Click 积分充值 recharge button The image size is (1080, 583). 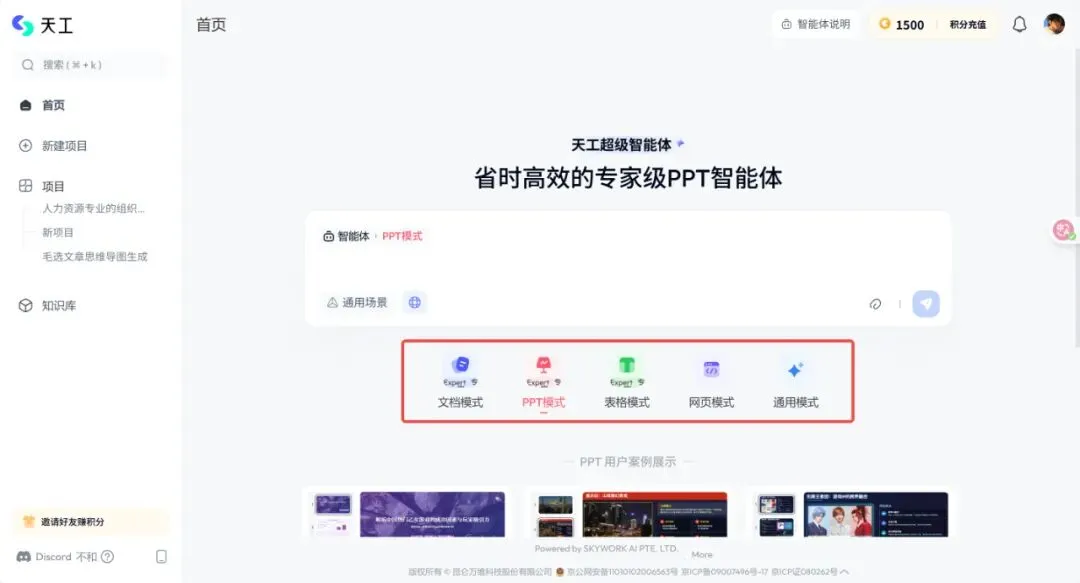[968, 25]
